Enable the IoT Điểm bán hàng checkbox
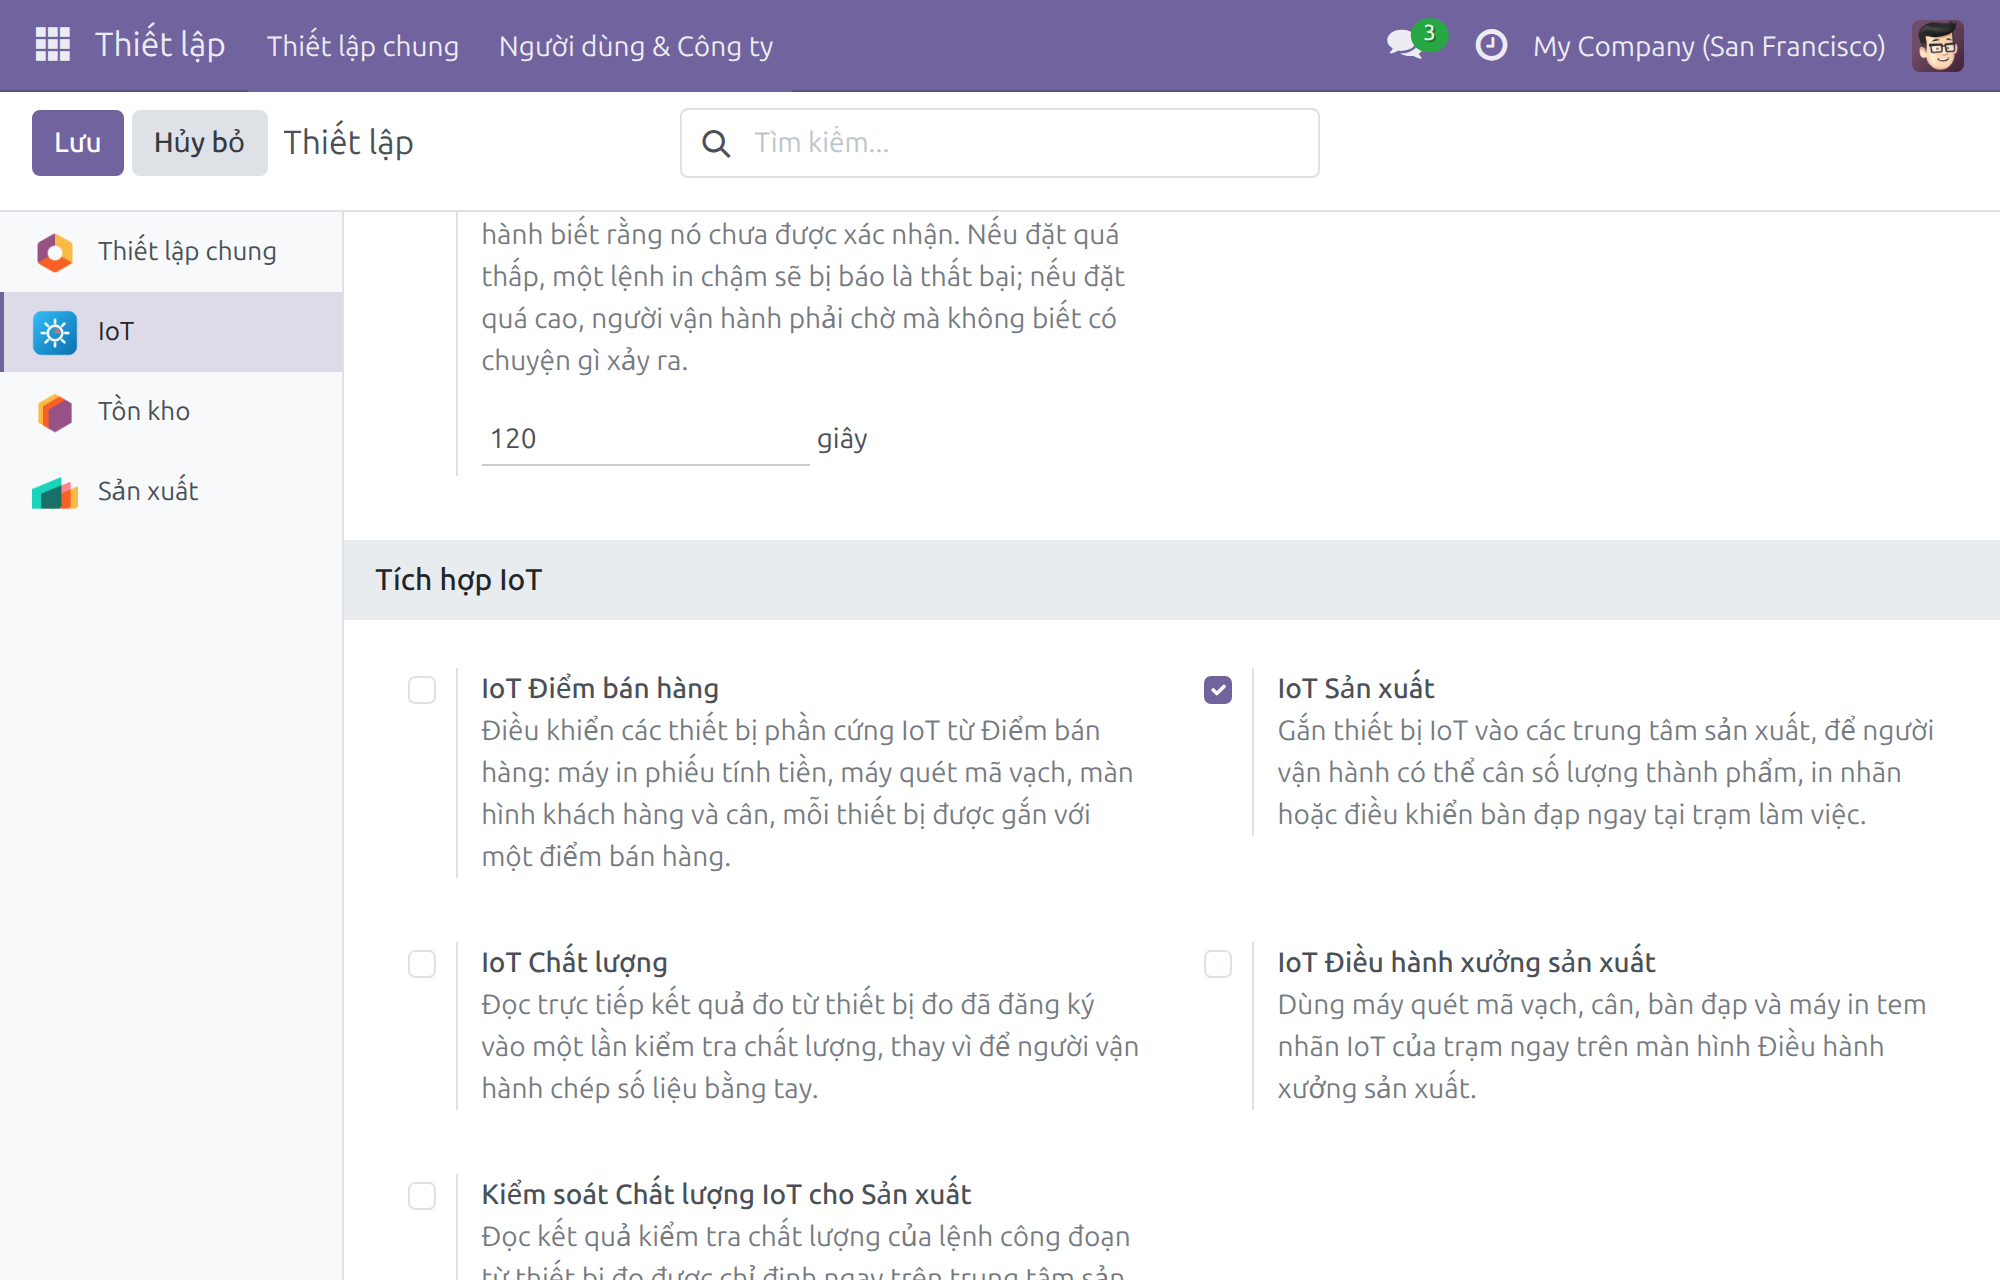This screenshot has height=1280, width=2000. point(422,690)
